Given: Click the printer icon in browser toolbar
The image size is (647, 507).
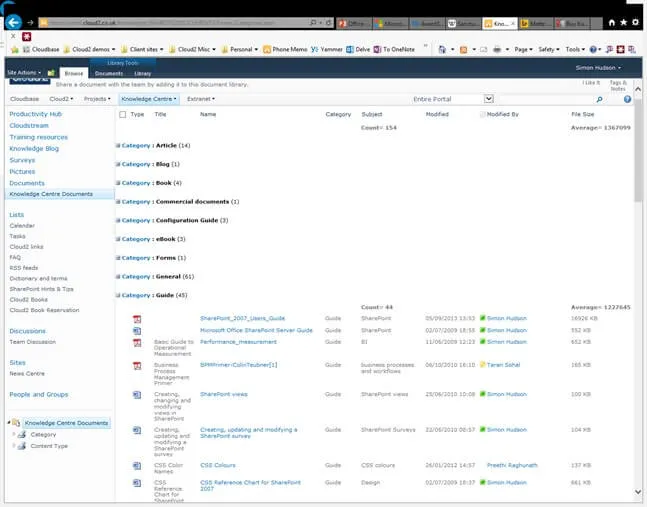Looking at the screenshot, I should coord(495,48).
